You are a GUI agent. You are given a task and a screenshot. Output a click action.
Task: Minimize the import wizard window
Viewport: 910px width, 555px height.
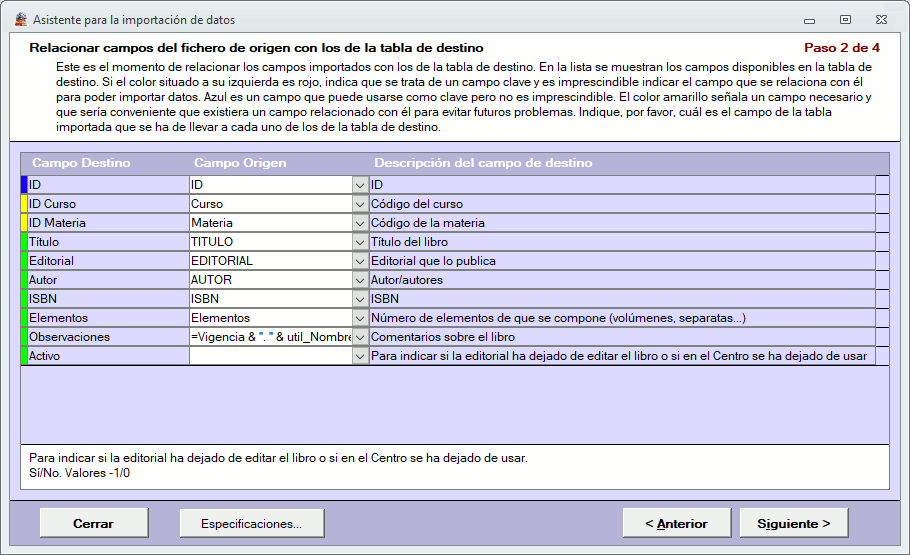[810, 20]
